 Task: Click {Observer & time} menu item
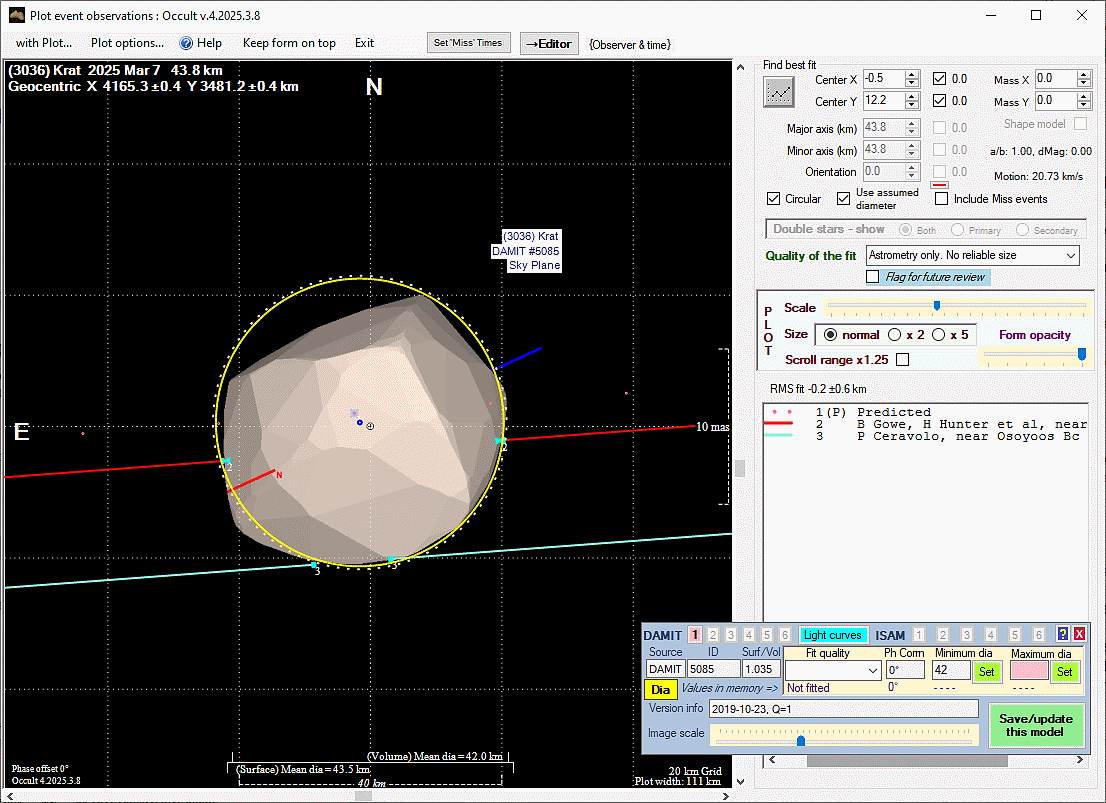[630, 44]
